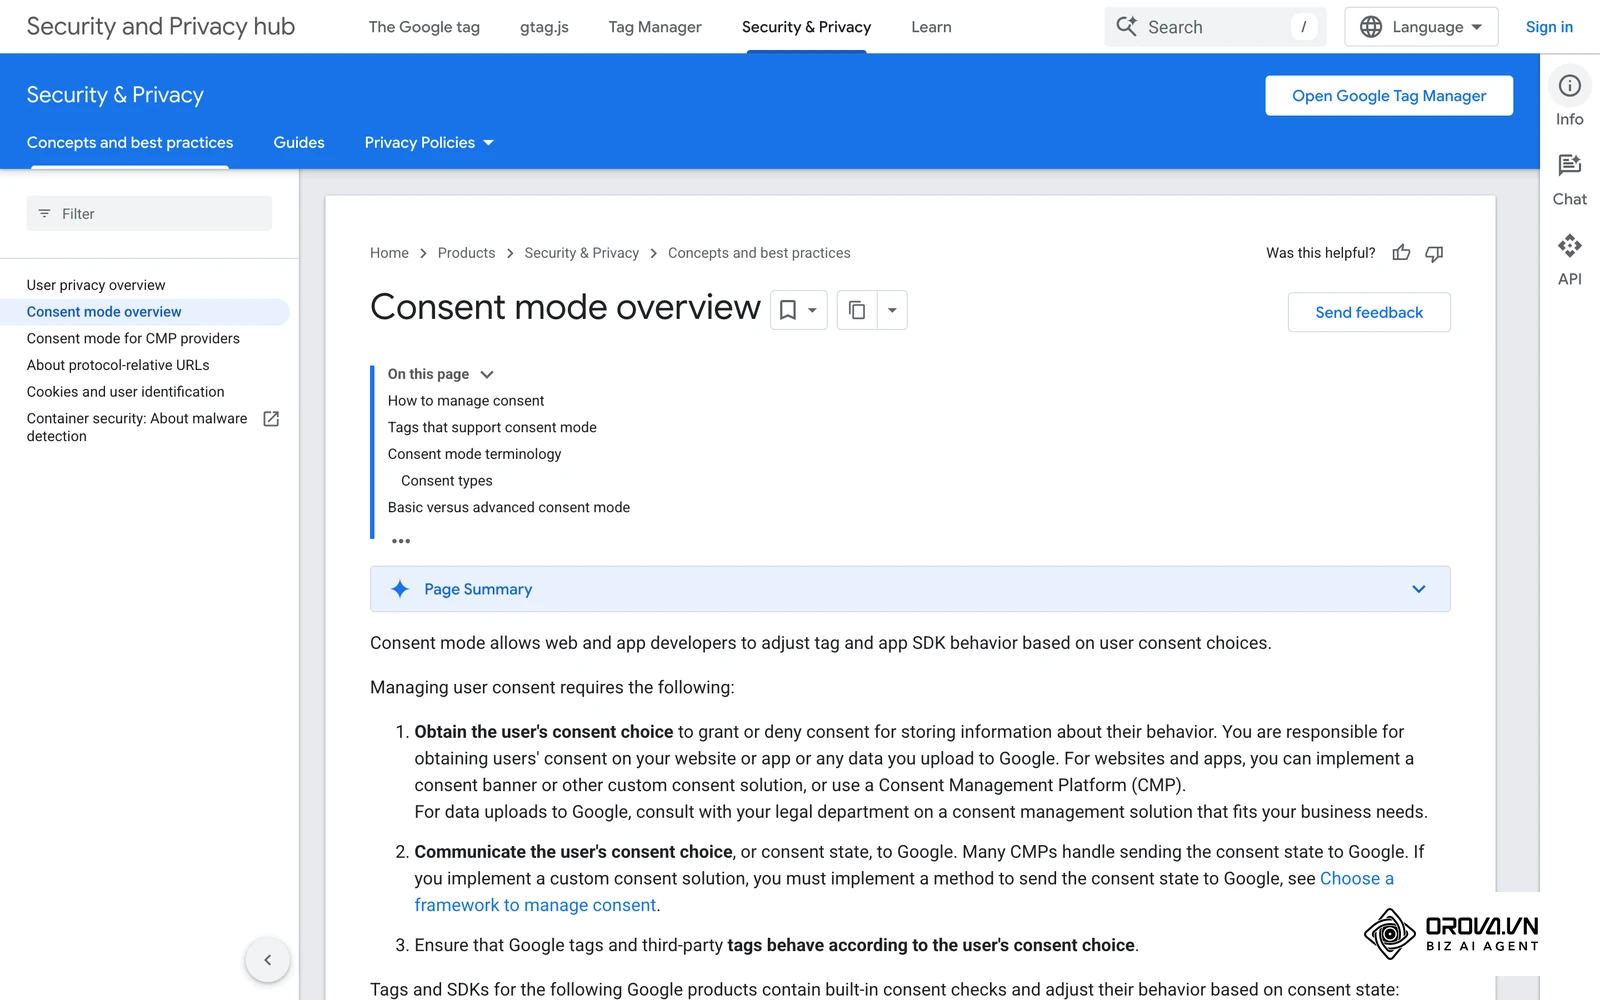Open the API side panel icon
Screen dimensions: 1600x1000
(x=1569, y=245)
